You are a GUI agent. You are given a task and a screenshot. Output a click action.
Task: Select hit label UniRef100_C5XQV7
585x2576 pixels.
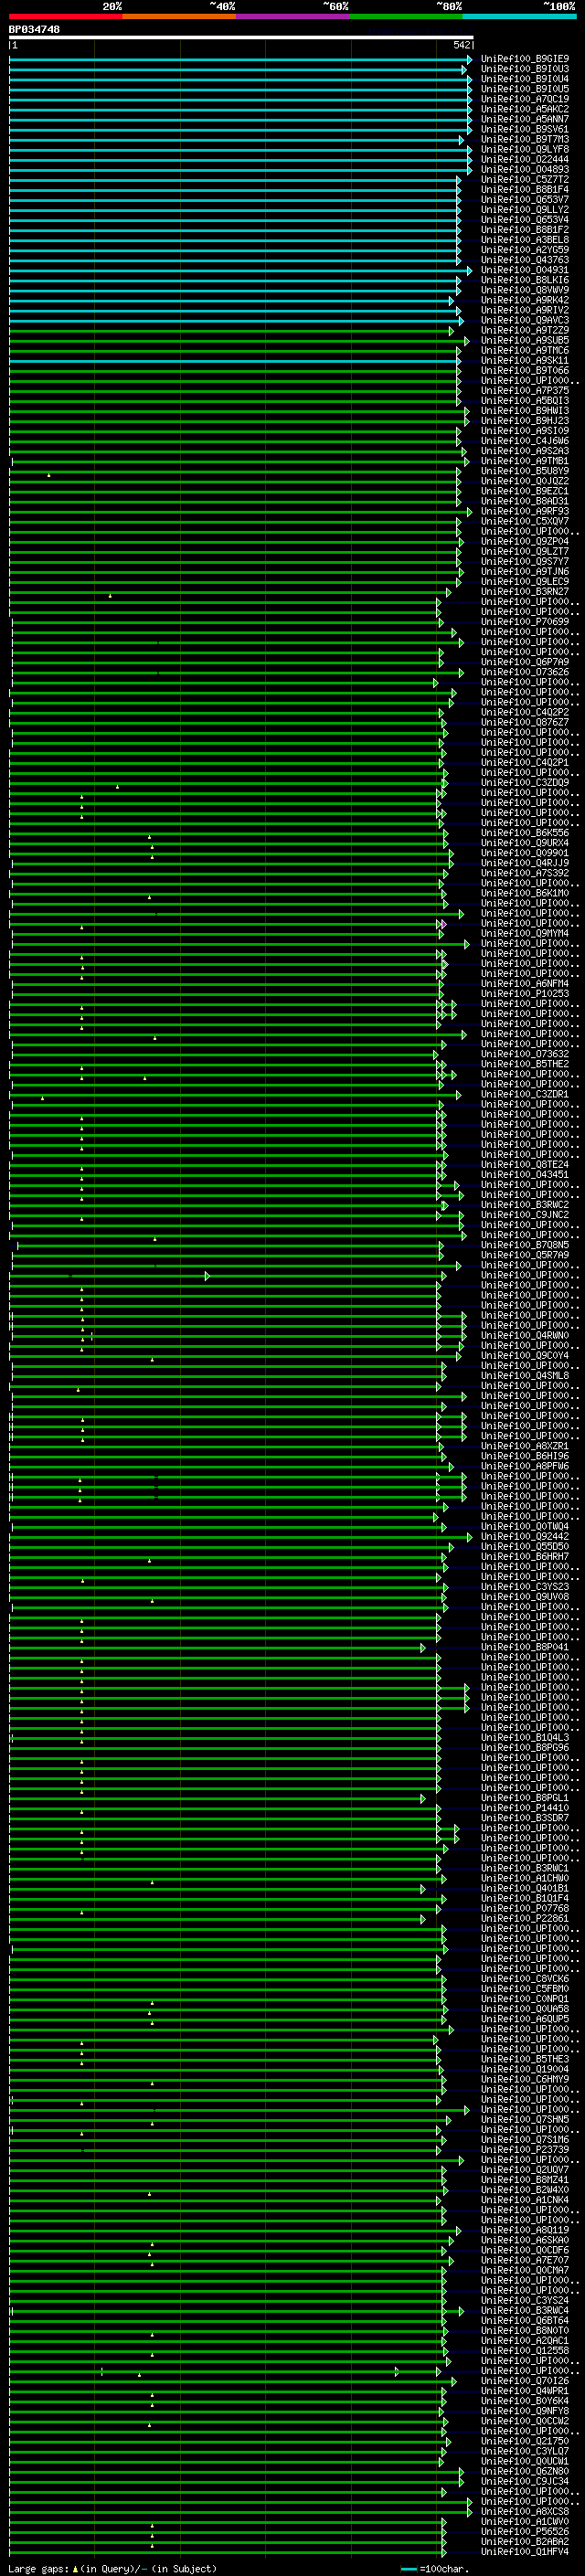[x=525, y=522]
